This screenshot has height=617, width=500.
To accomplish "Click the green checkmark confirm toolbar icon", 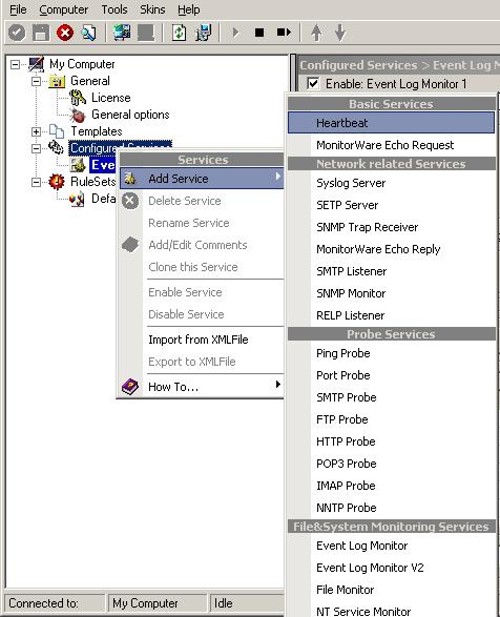I will [x=17, y=33].
